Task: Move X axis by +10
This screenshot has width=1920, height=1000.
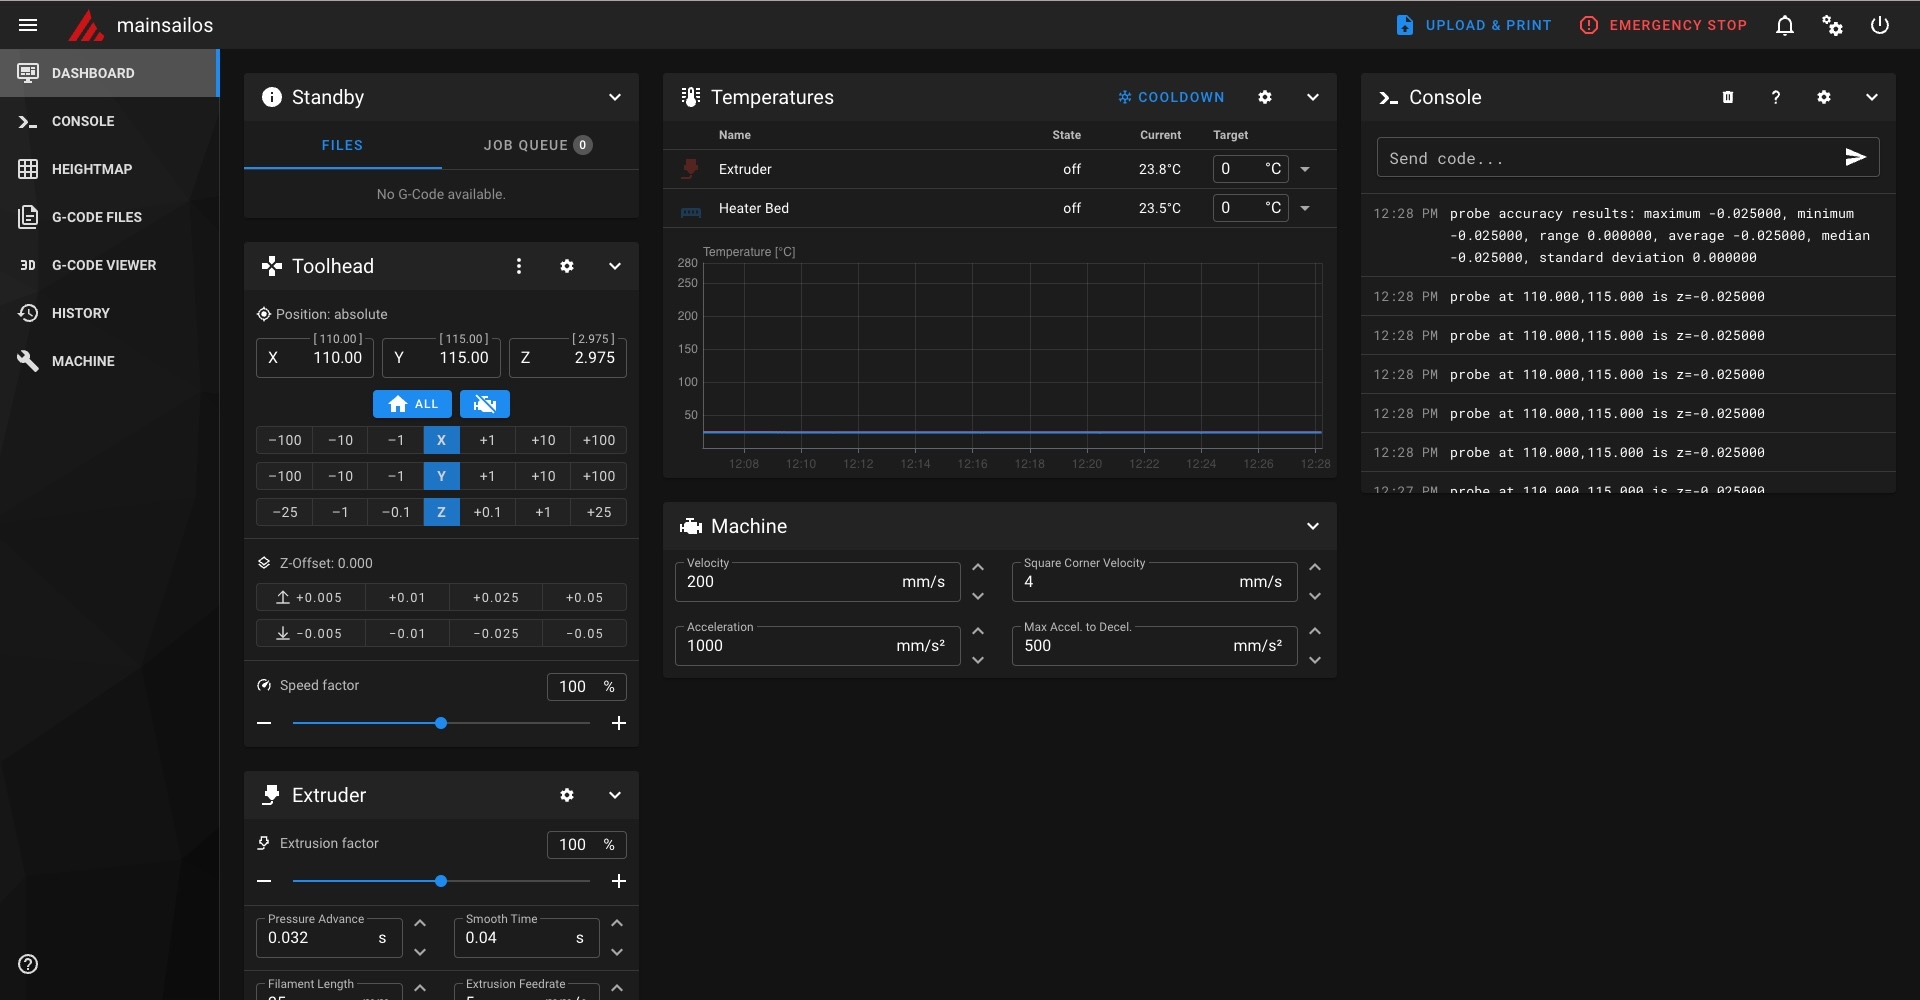Action: click(543, 440)
